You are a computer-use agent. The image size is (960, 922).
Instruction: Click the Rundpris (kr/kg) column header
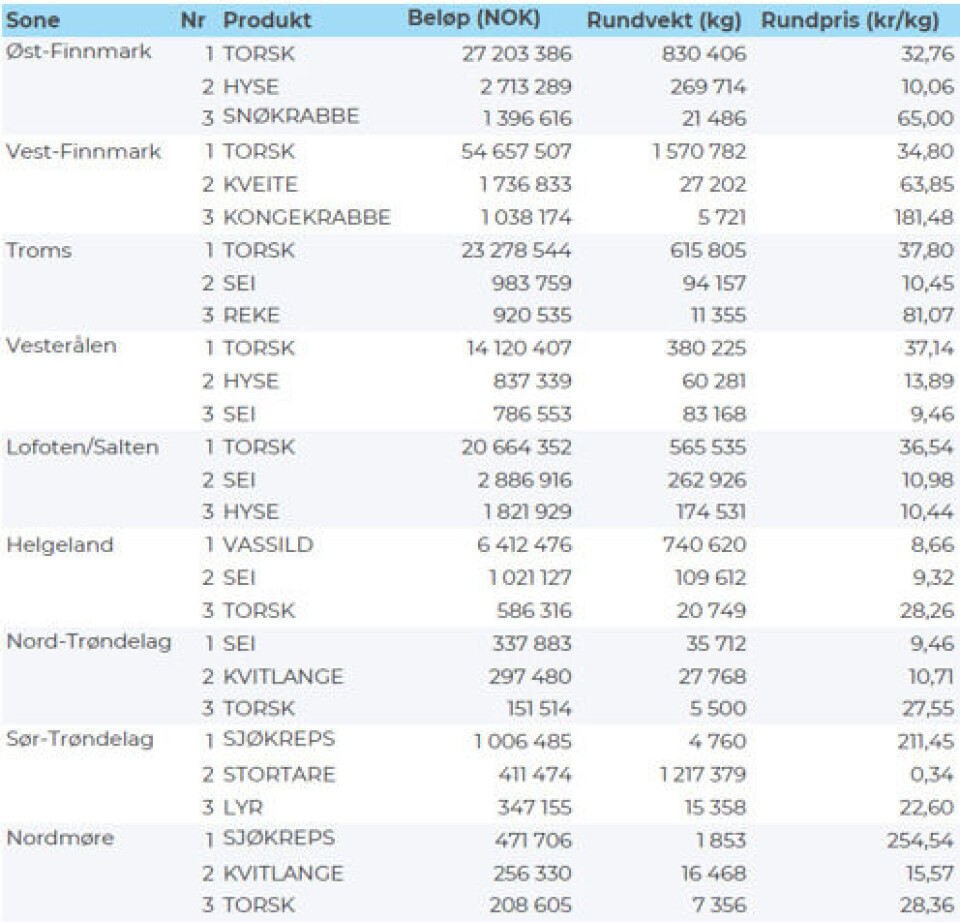point(856,20)
